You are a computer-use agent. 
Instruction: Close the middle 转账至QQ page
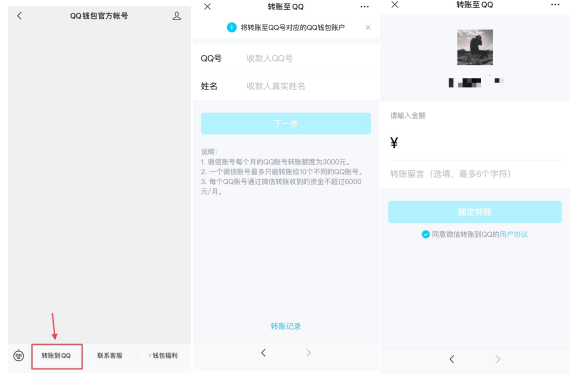click(208, 7)
